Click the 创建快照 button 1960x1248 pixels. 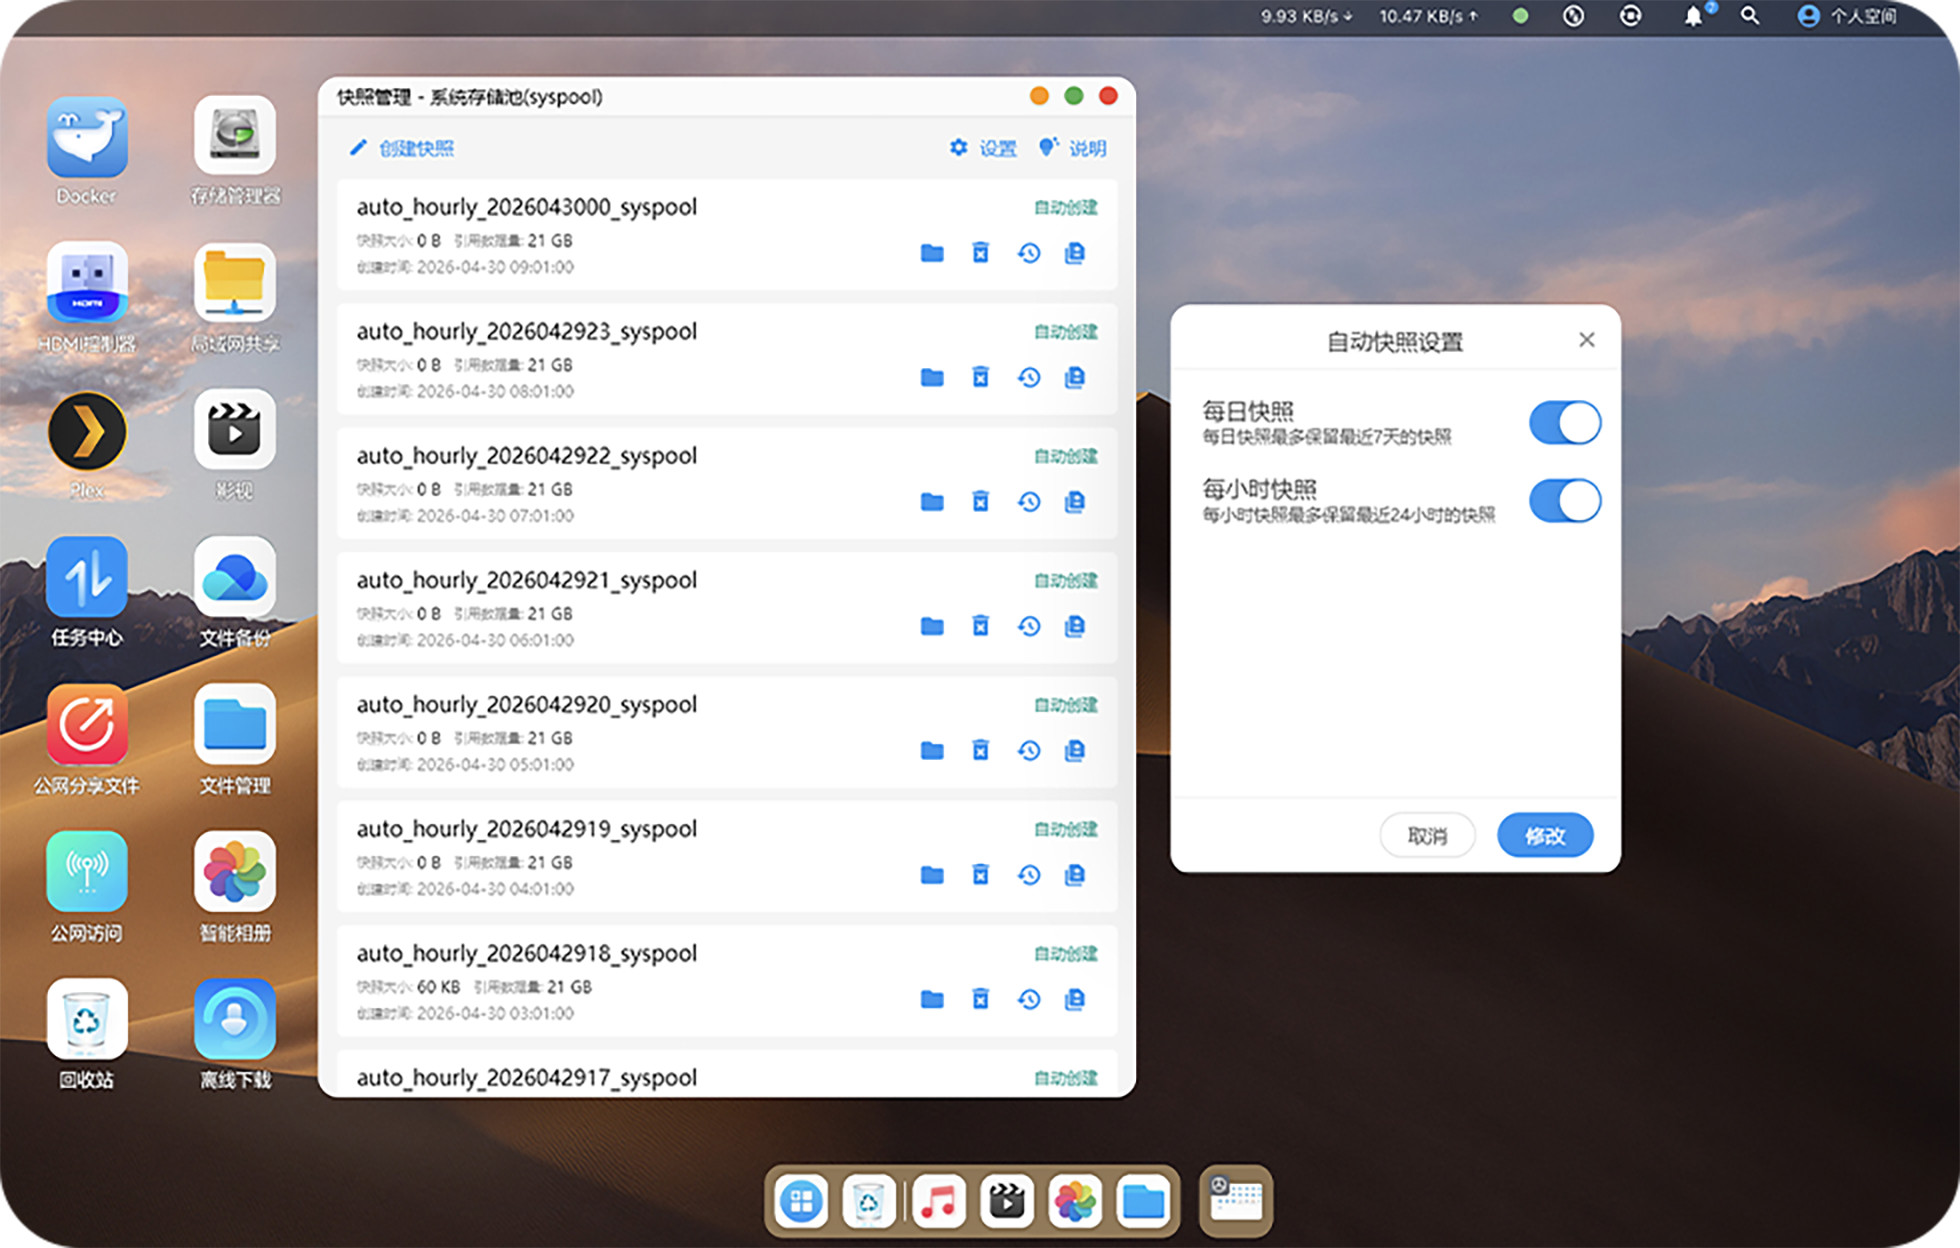click(401, 148)
